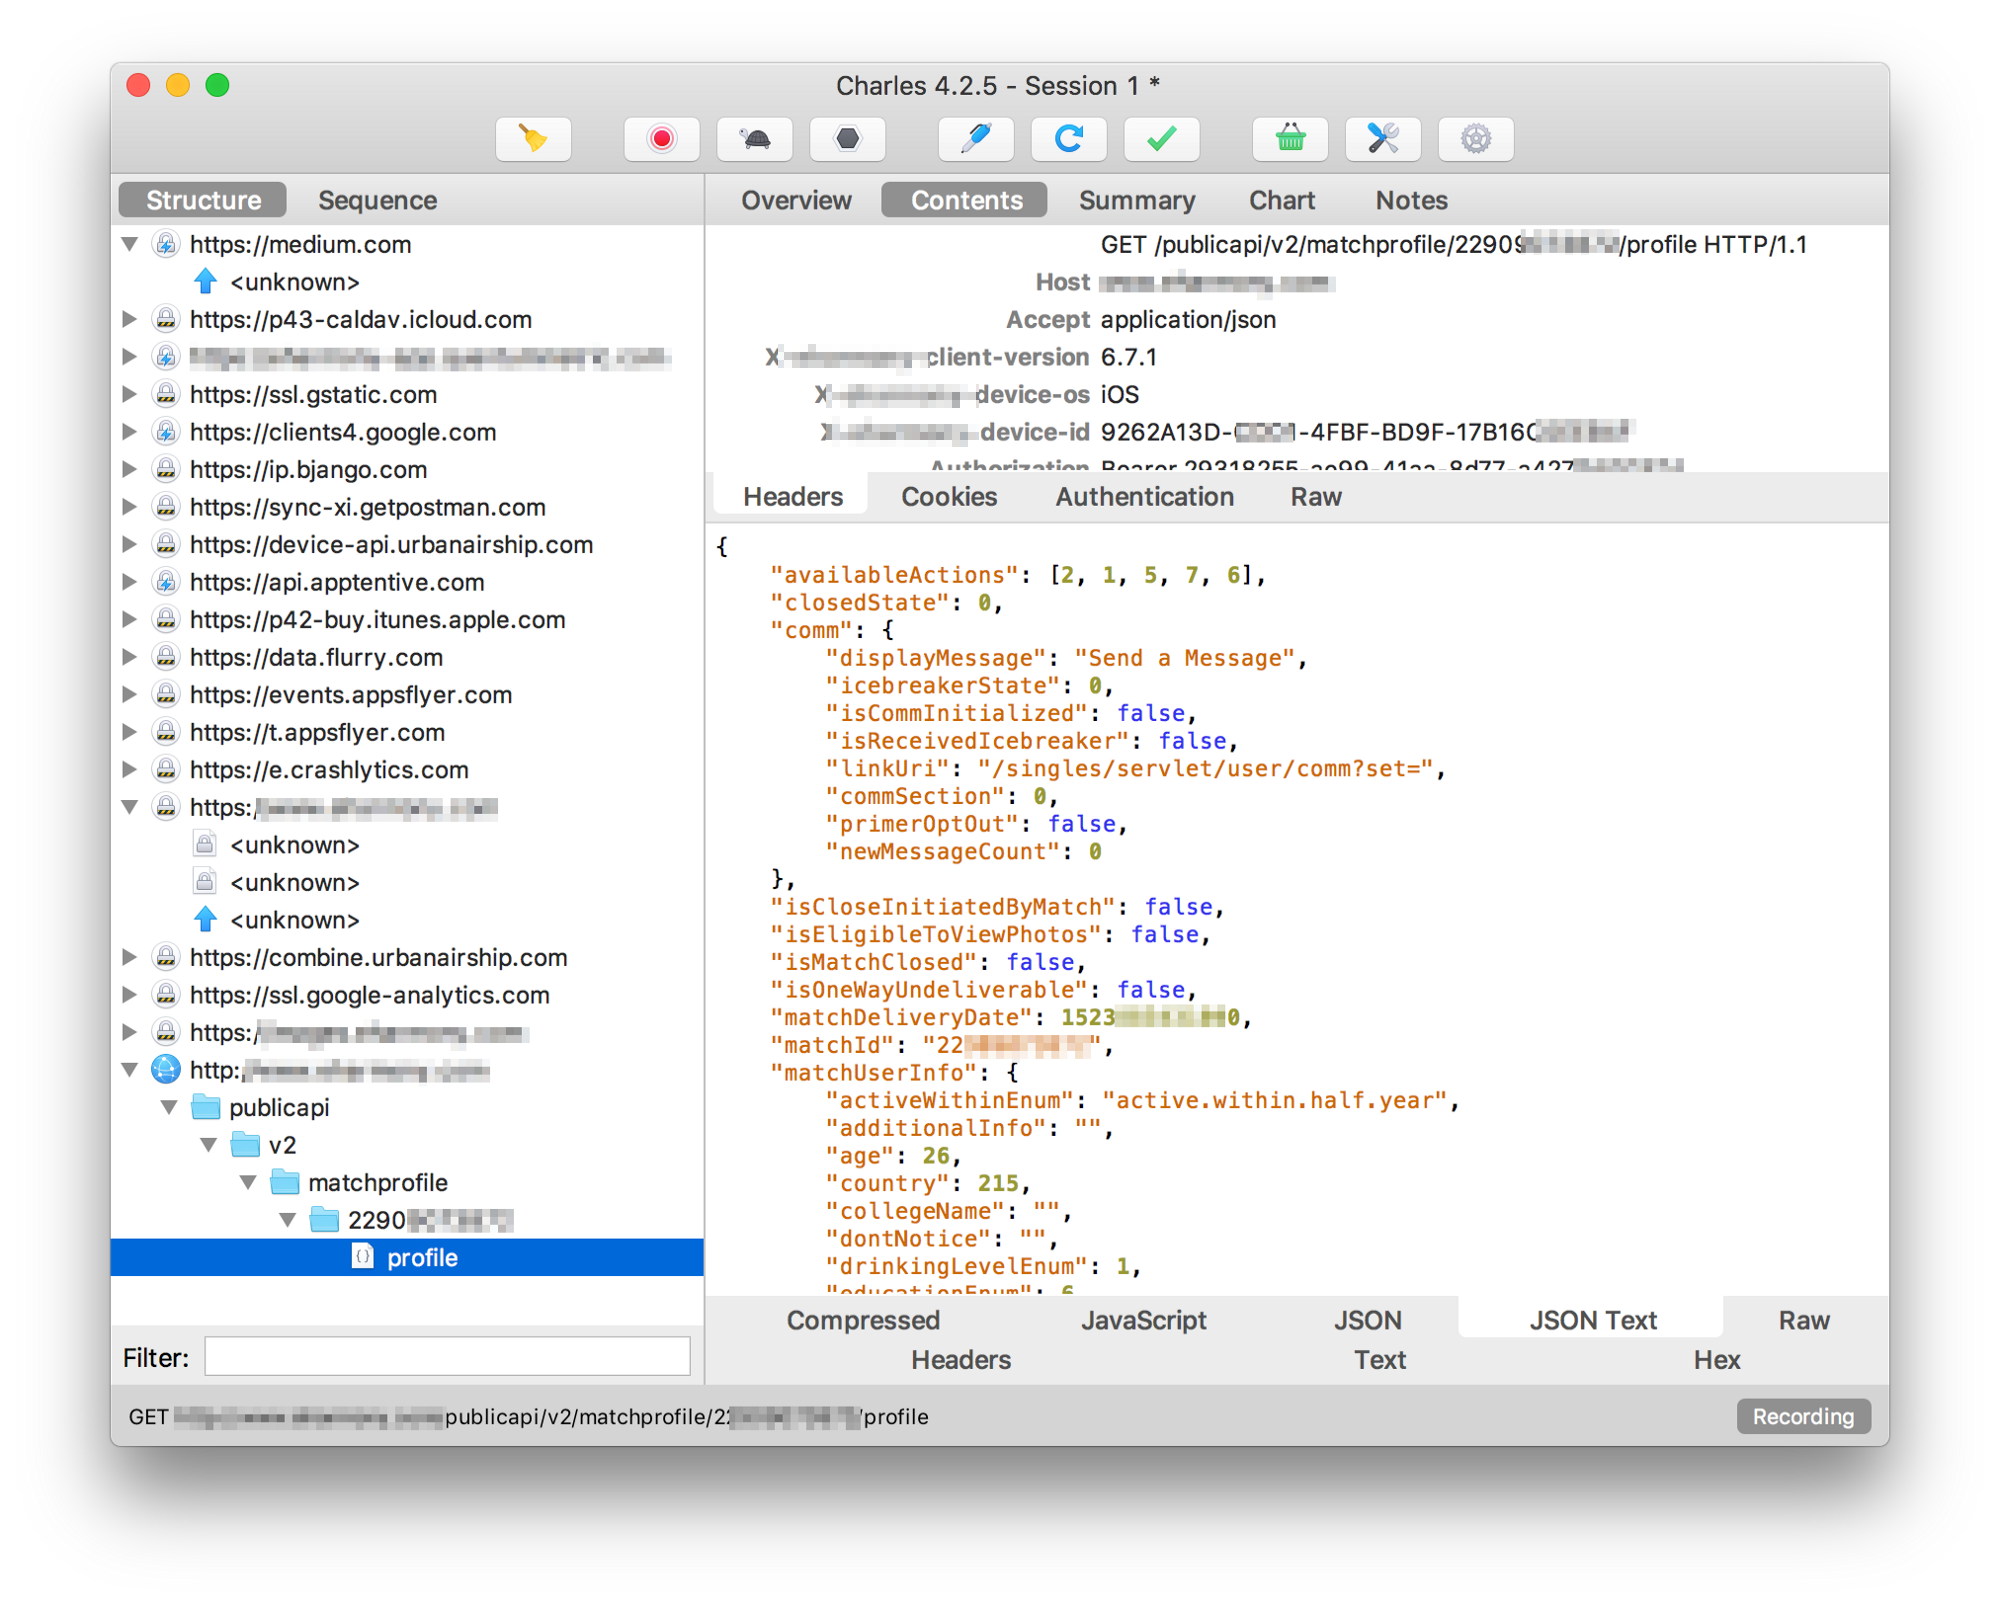Click the pen compose request icon
Image resolution: width=2000 pixels, height=1604 pixels.
(975, 139)
